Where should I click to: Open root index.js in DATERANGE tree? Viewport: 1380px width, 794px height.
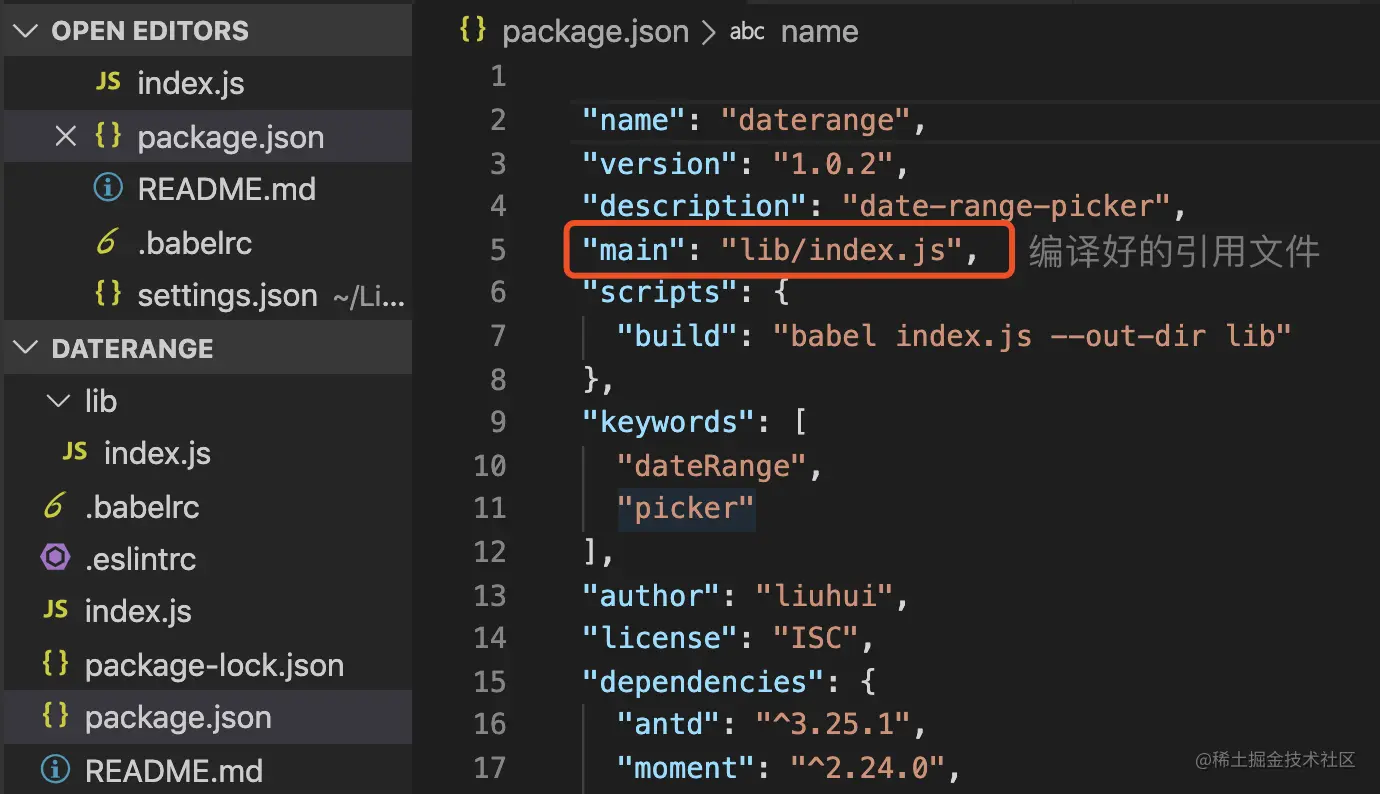click(x=138, y=612)
